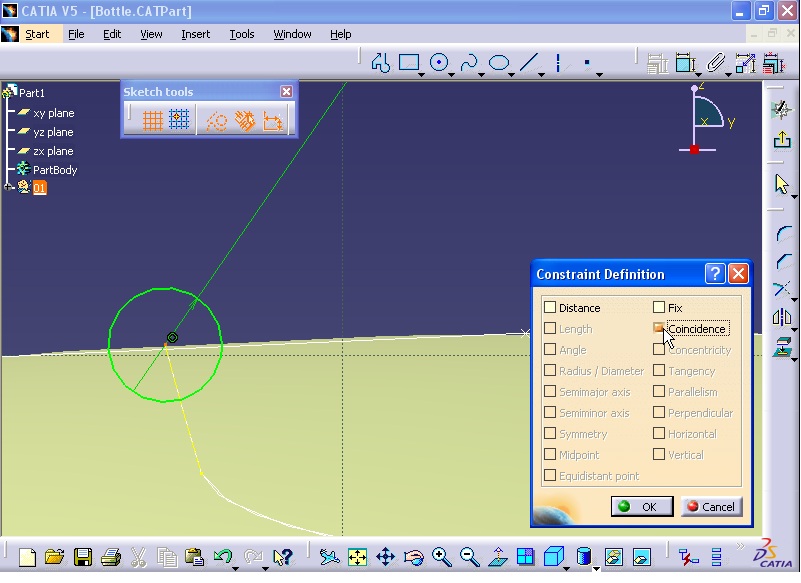This screenshot has width=801, height=583.
Task: Select the Corner tool
Action: (x=783, y=233)
